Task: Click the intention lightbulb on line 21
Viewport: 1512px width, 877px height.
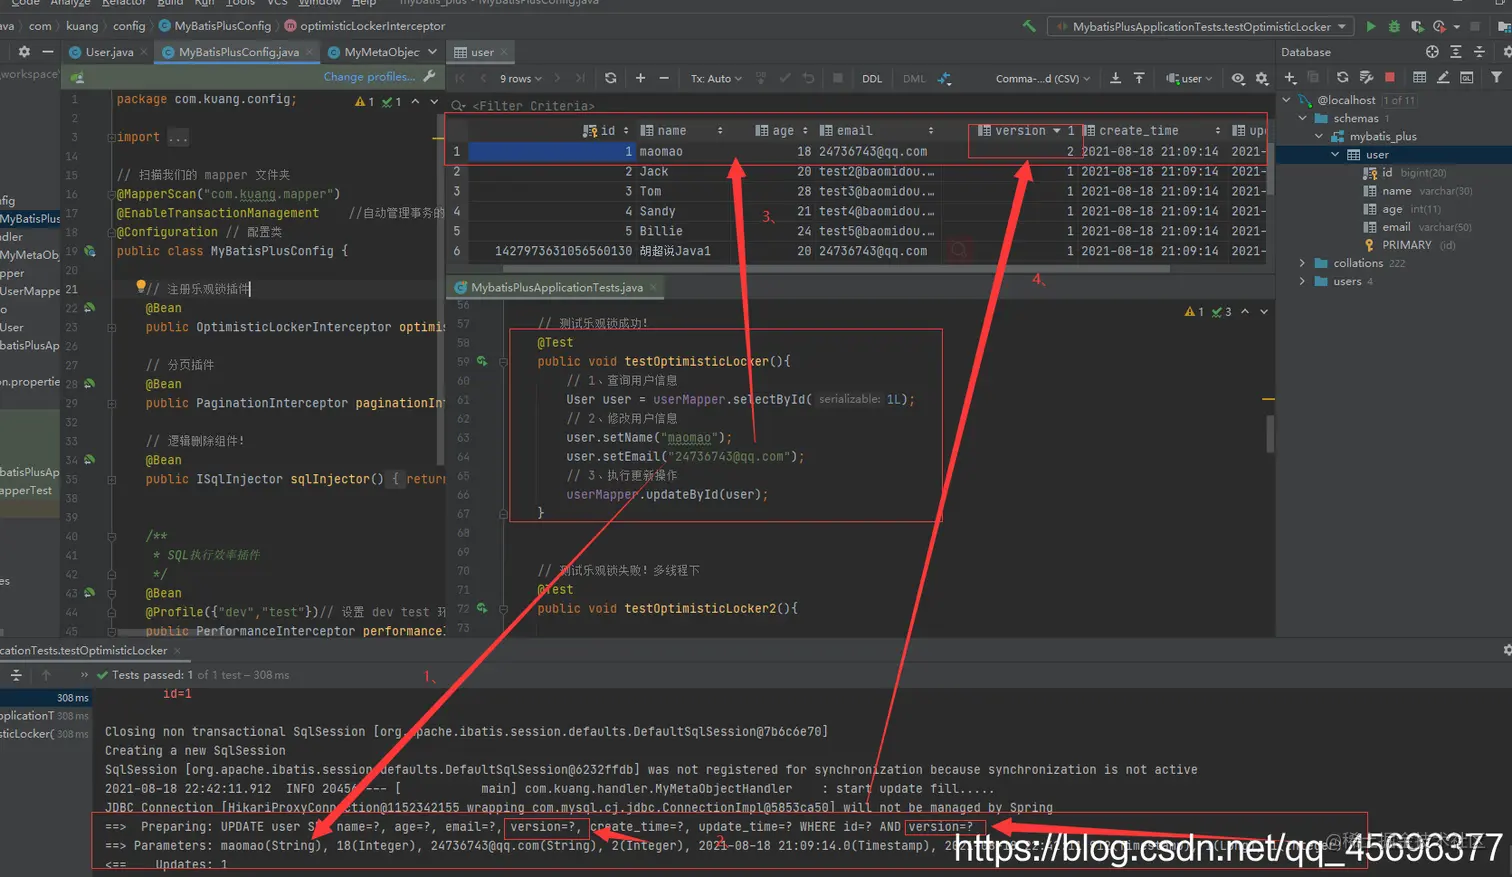Action: coord(140,288)
